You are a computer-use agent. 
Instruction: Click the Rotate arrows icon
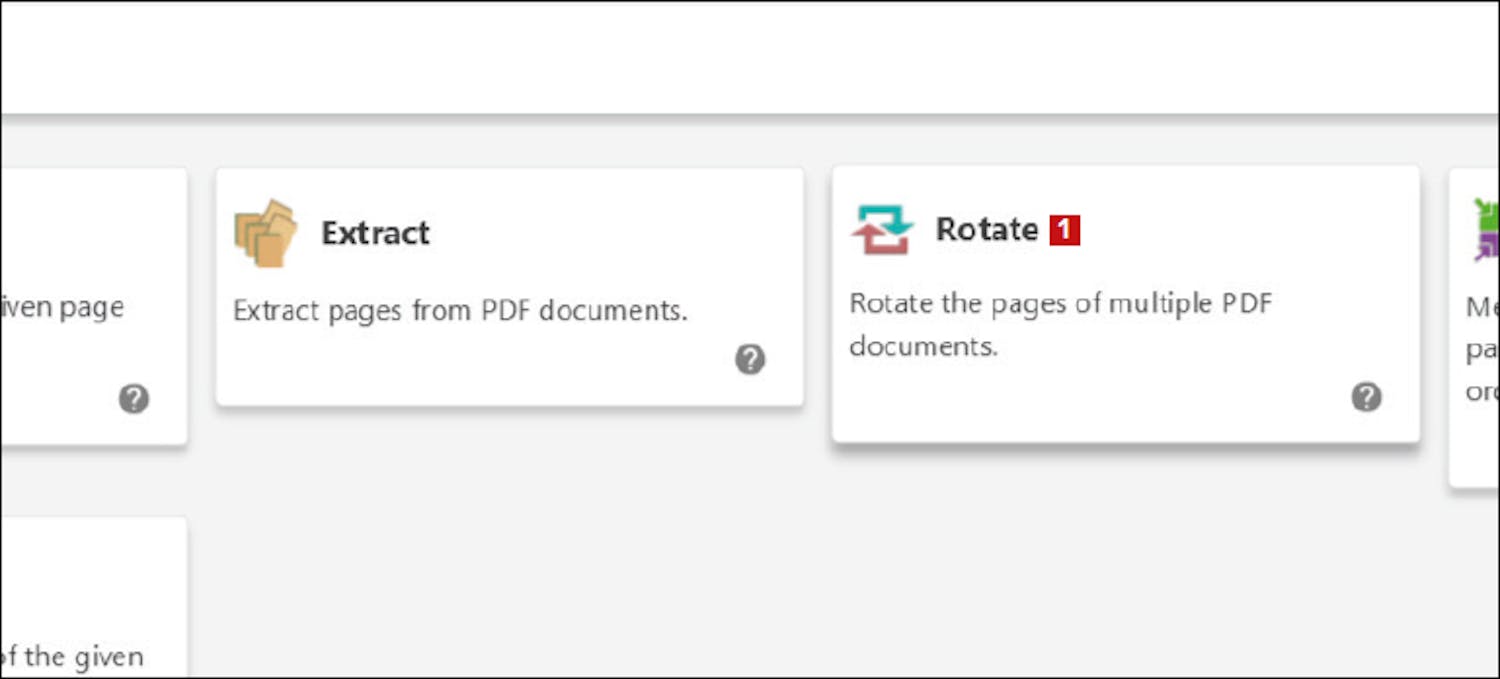coord(883,229)
